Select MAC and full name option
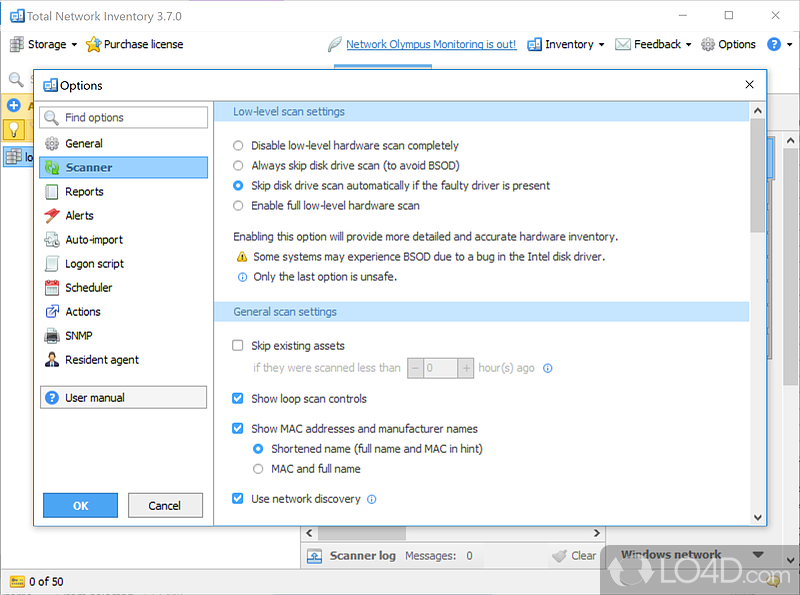The image size is (800, 595). (258, 468)
